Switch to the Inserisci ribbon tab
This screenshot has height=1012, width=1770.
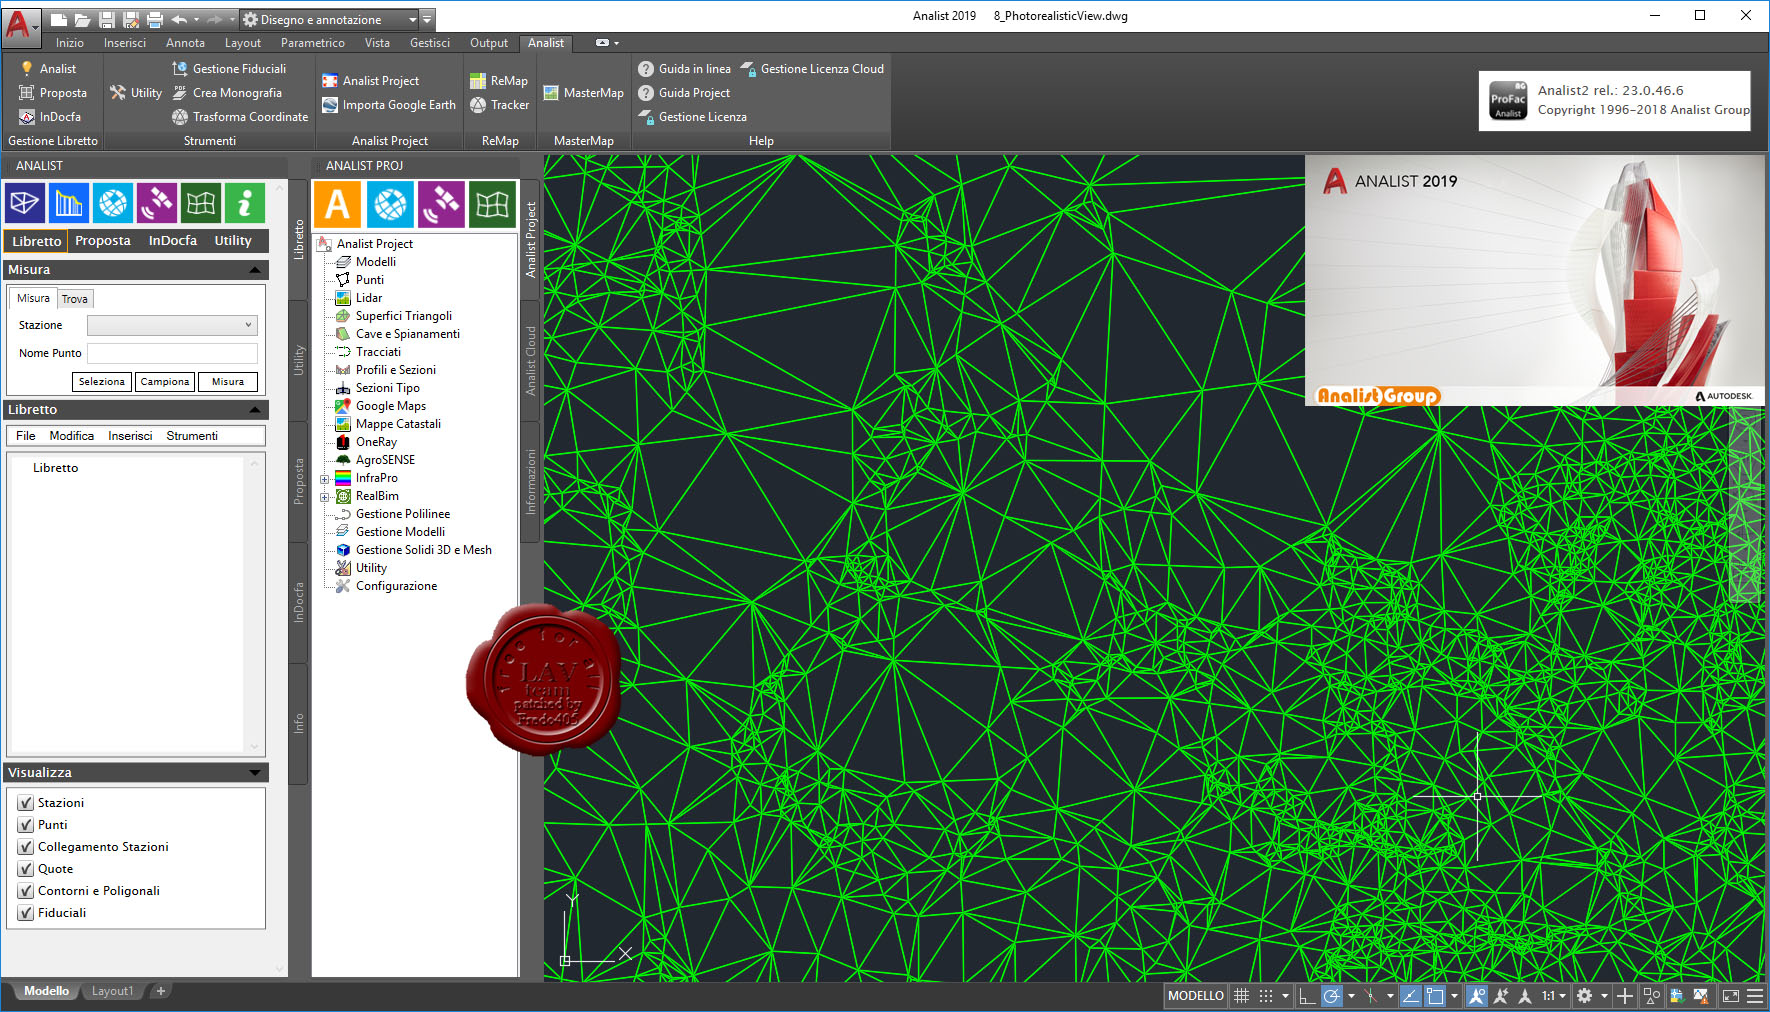[125, 43]
